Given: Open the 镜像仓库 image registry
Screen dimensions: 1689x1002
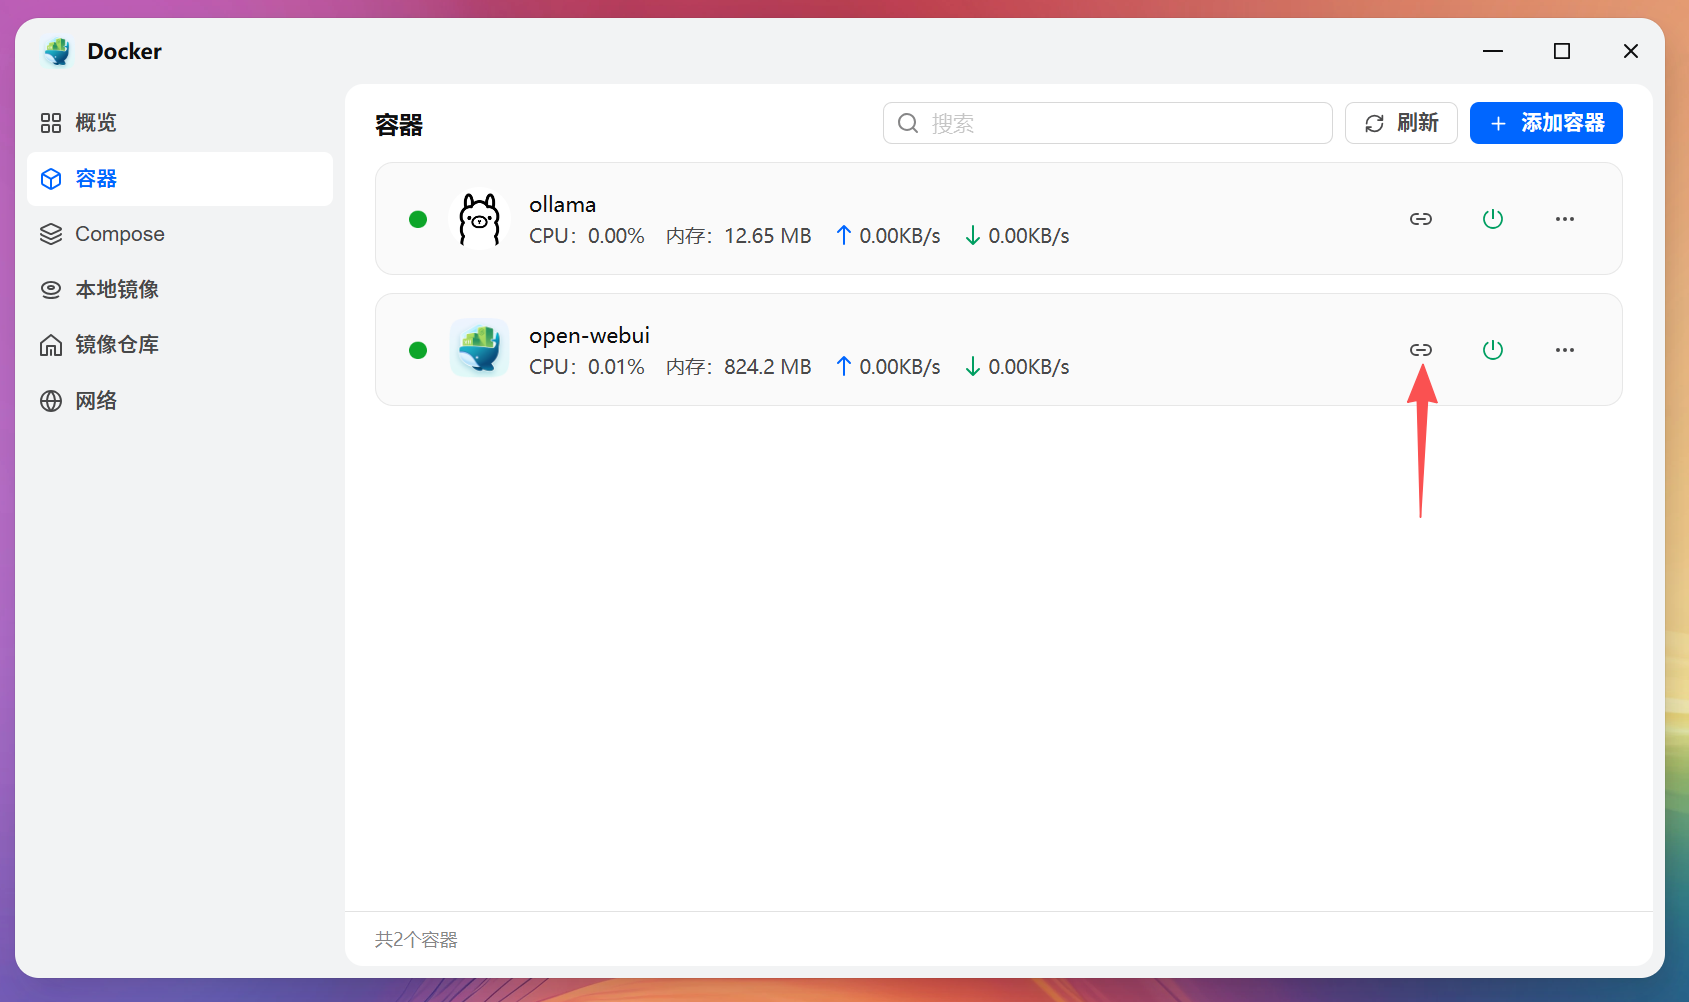Looking at the screenshot, I should click(116, 344).
